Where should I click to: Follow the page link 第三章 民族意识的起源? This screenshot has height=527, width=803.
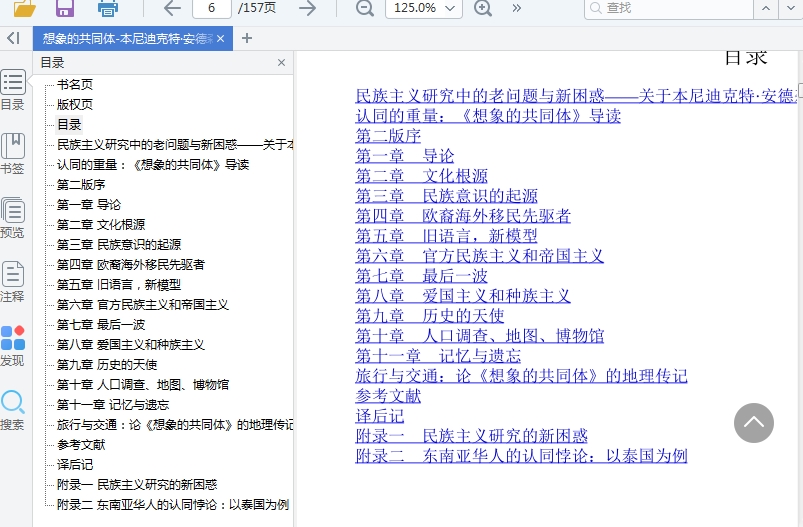coord(447,196)
